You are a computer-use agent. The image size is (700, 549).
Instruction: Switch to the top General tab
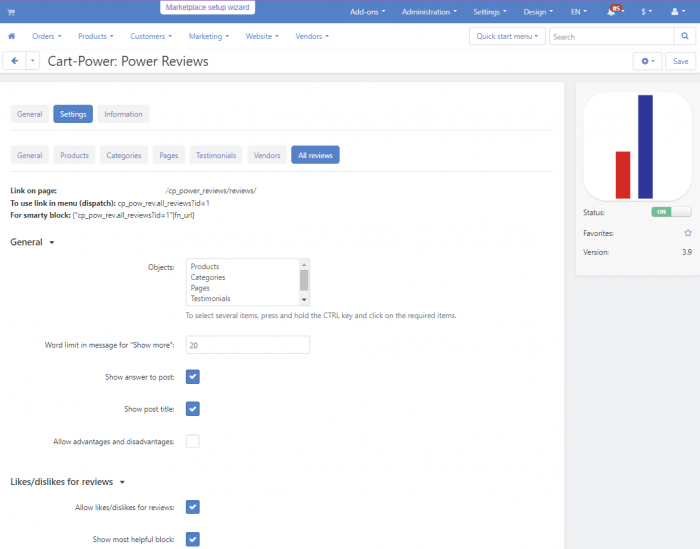(29, 114)
